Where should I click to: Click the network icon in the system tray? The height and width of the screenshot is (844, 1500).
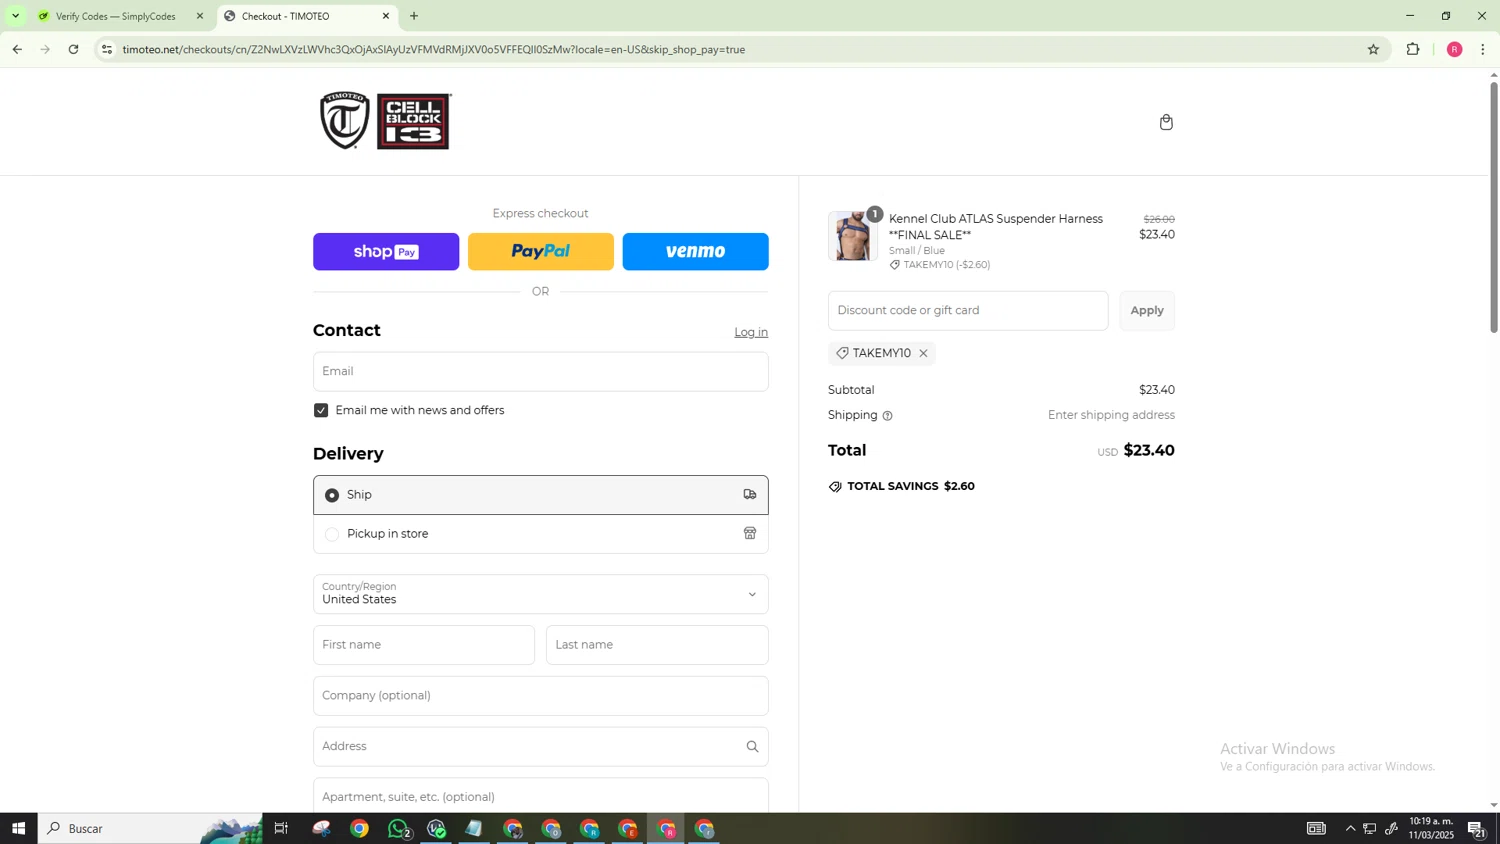coord(1370,828)
